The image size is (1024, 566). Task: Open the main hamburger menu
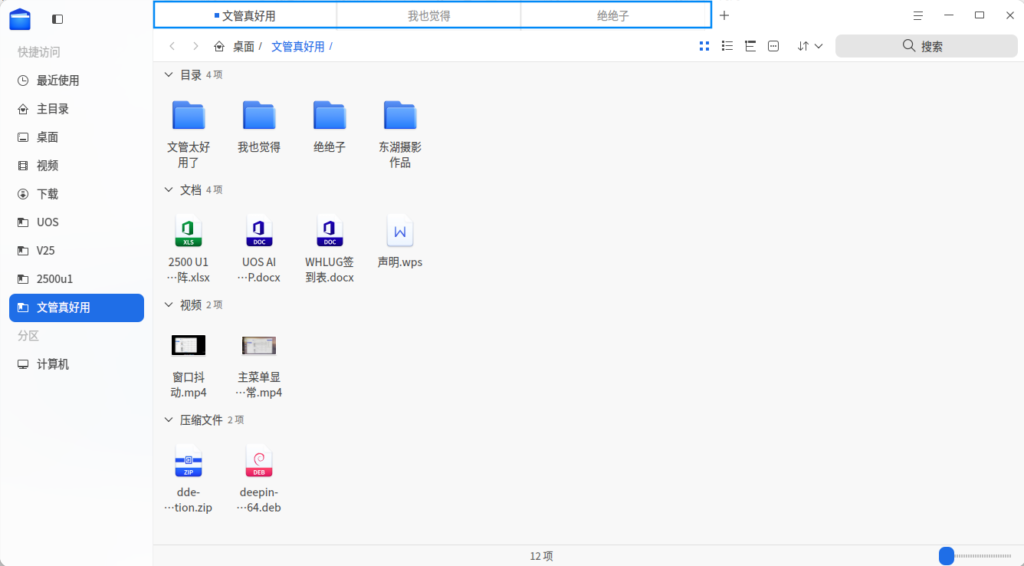[918, 16]
